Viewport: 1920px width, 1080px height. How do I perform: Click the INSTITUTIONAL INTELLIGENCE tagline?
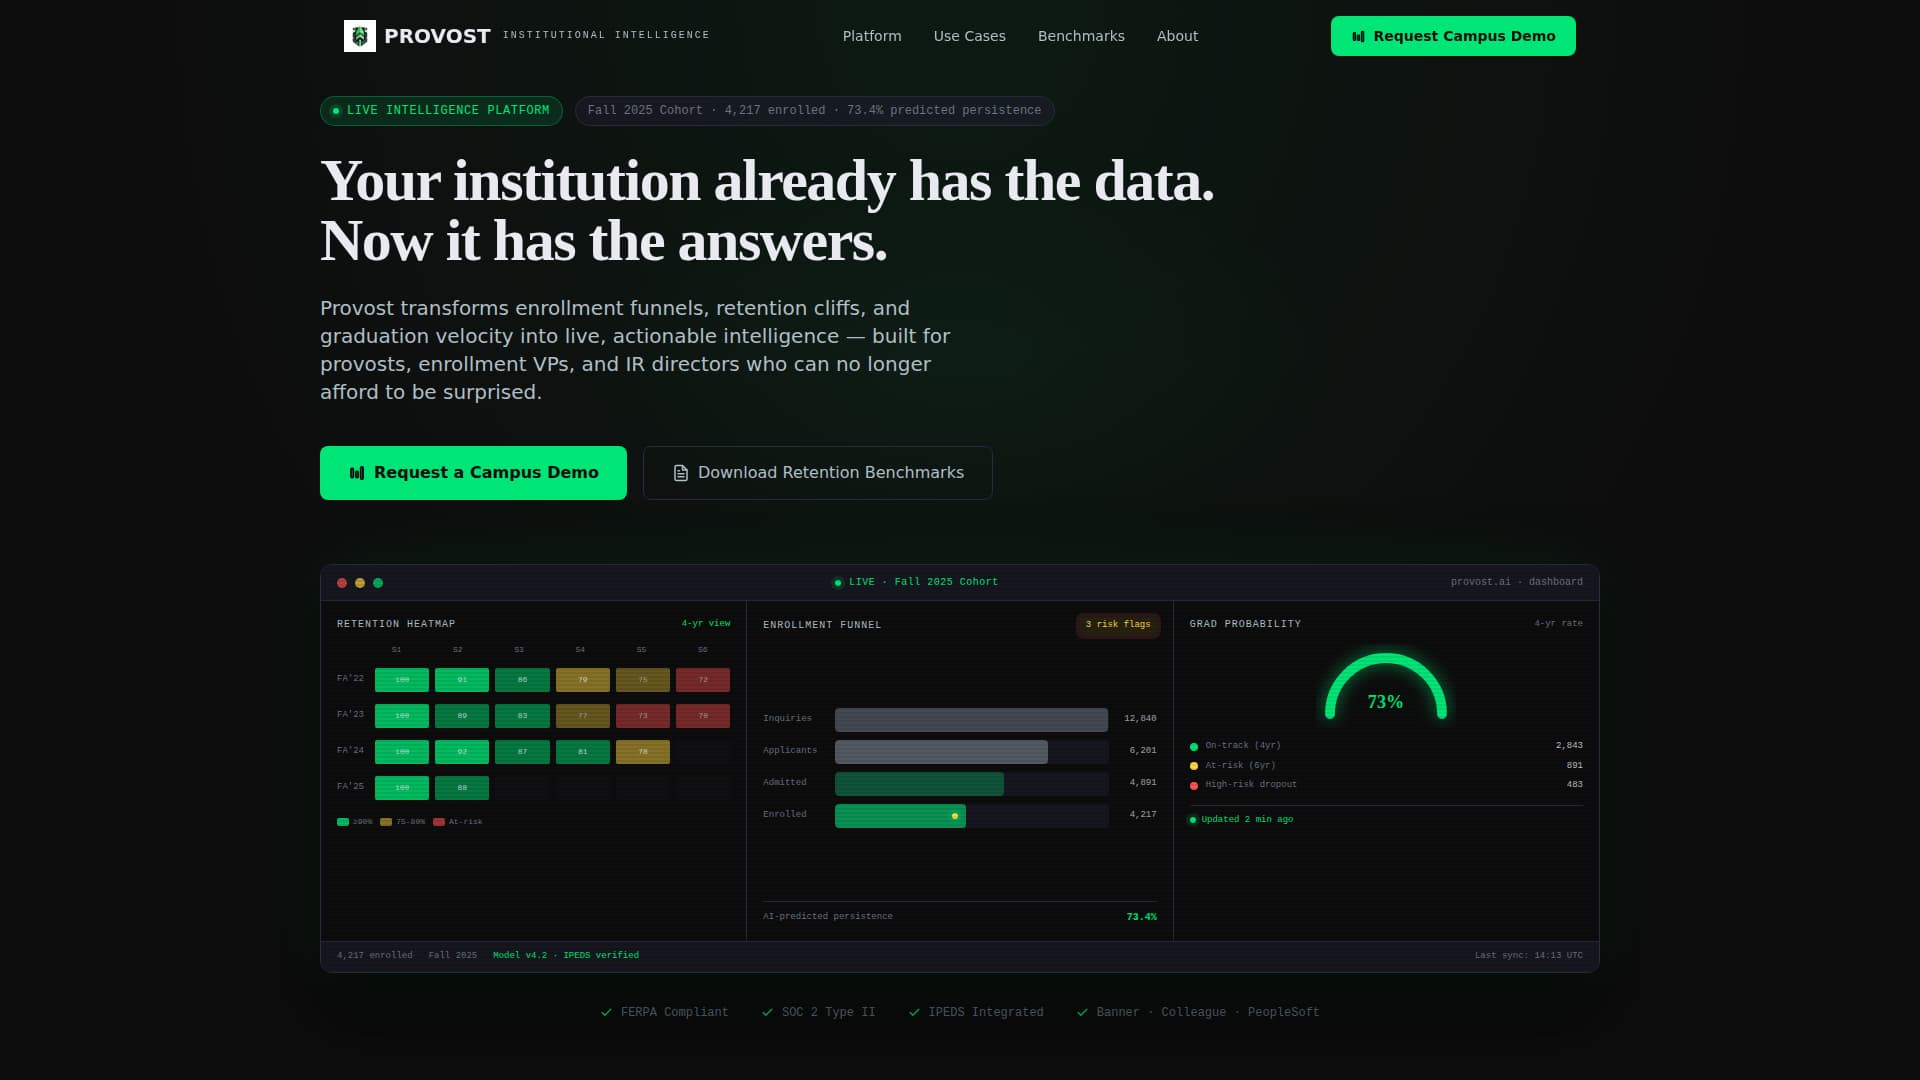click(606, 35)
